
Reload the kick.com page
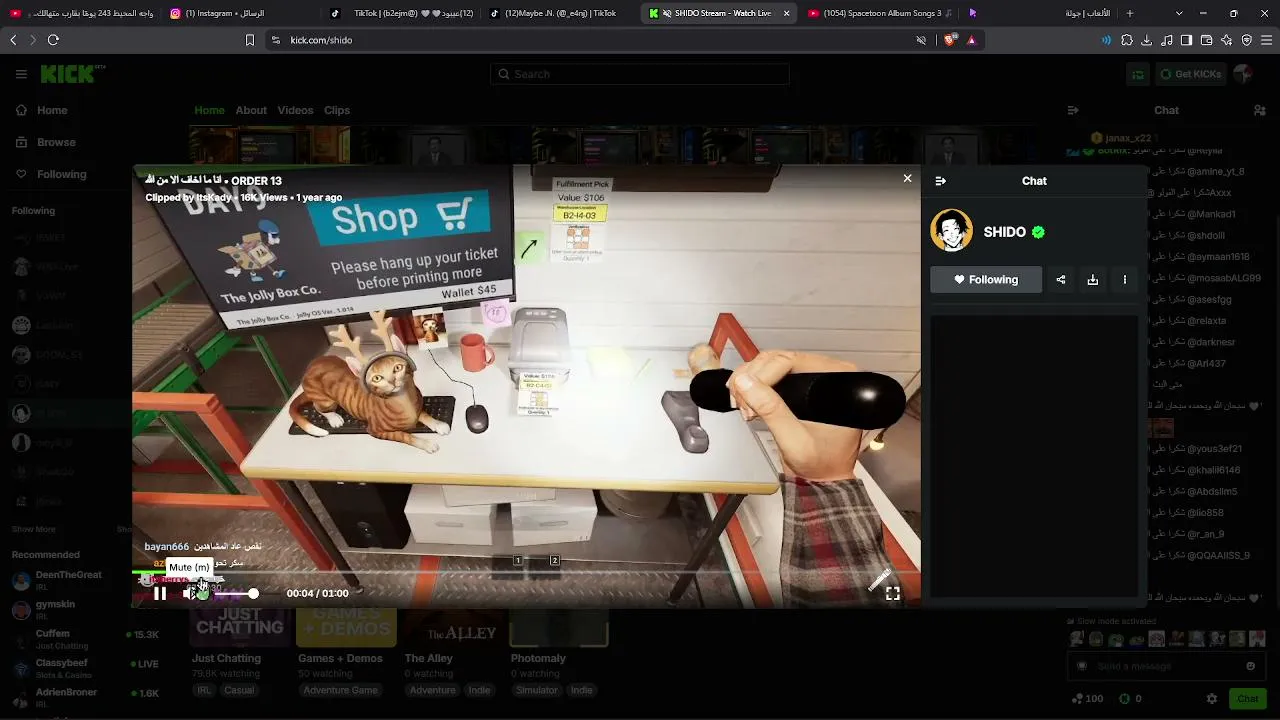pos(53,40)
